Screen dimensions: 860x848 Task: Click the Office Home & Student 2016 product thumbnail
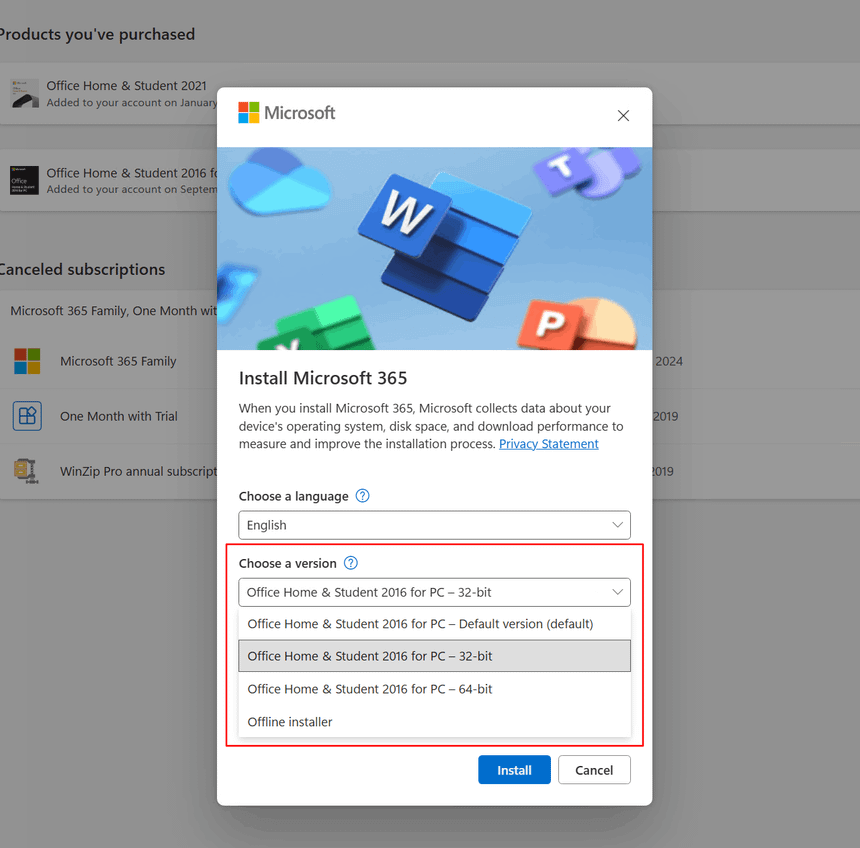pyautogui.click(x=24, y=180)
